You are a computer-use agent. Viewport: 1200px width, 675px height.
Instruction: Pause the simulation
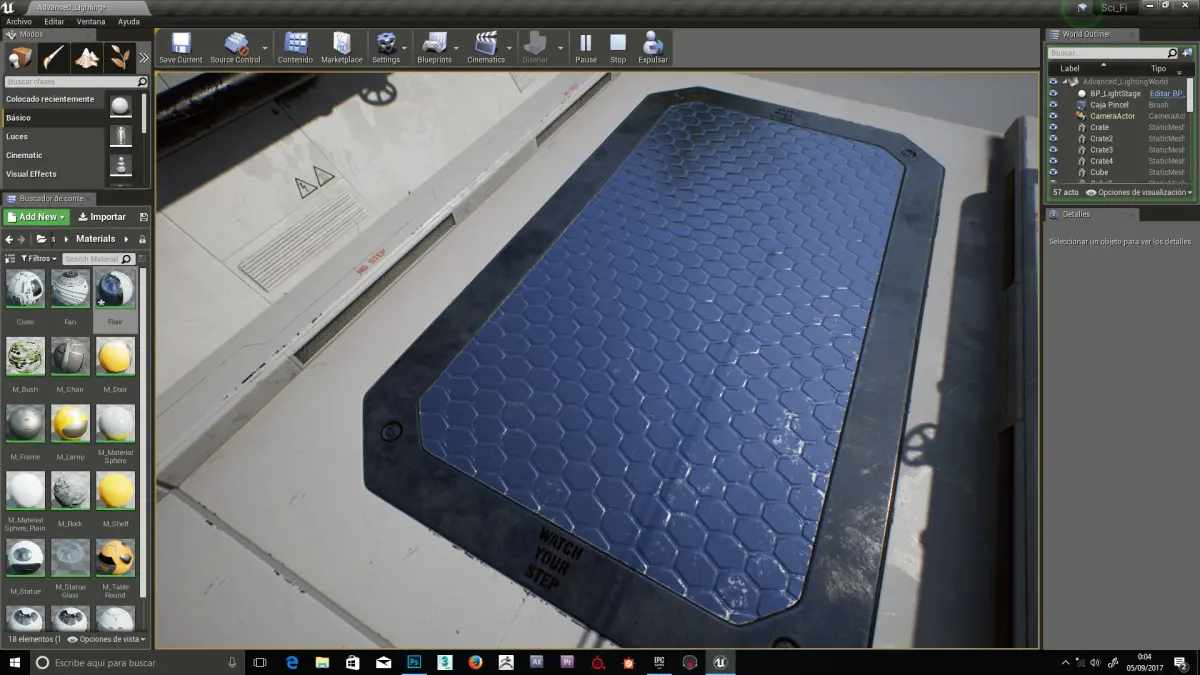click(586, 47)
